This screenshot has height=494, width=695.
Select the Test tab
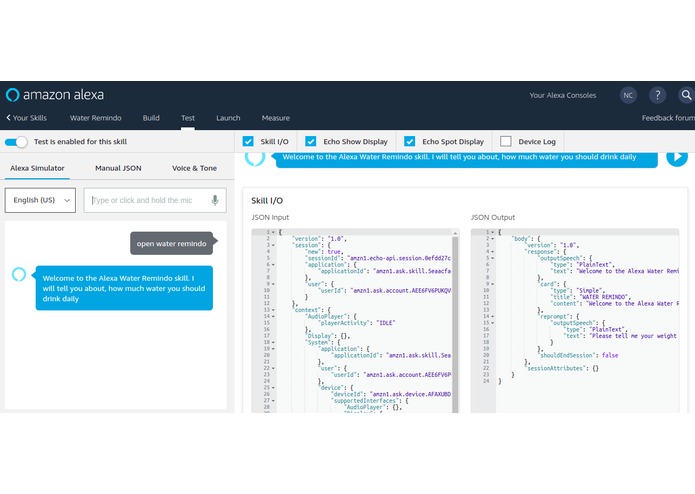tap(188, 118)
